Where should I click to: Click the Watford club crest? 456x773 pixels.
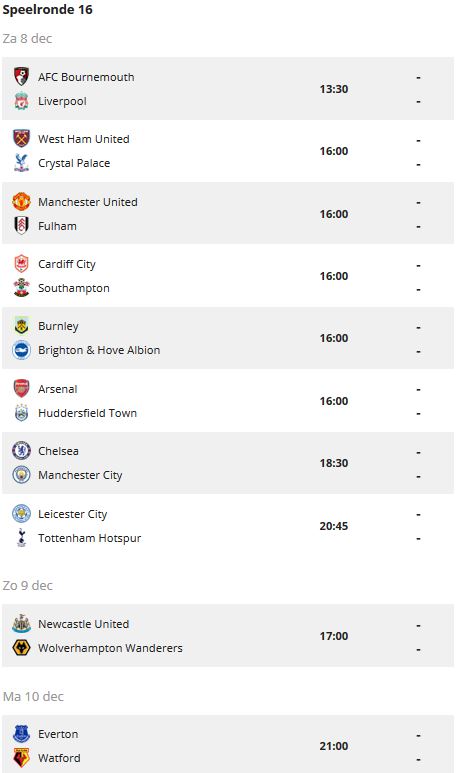pyautogui.click(x=21, y=758)
